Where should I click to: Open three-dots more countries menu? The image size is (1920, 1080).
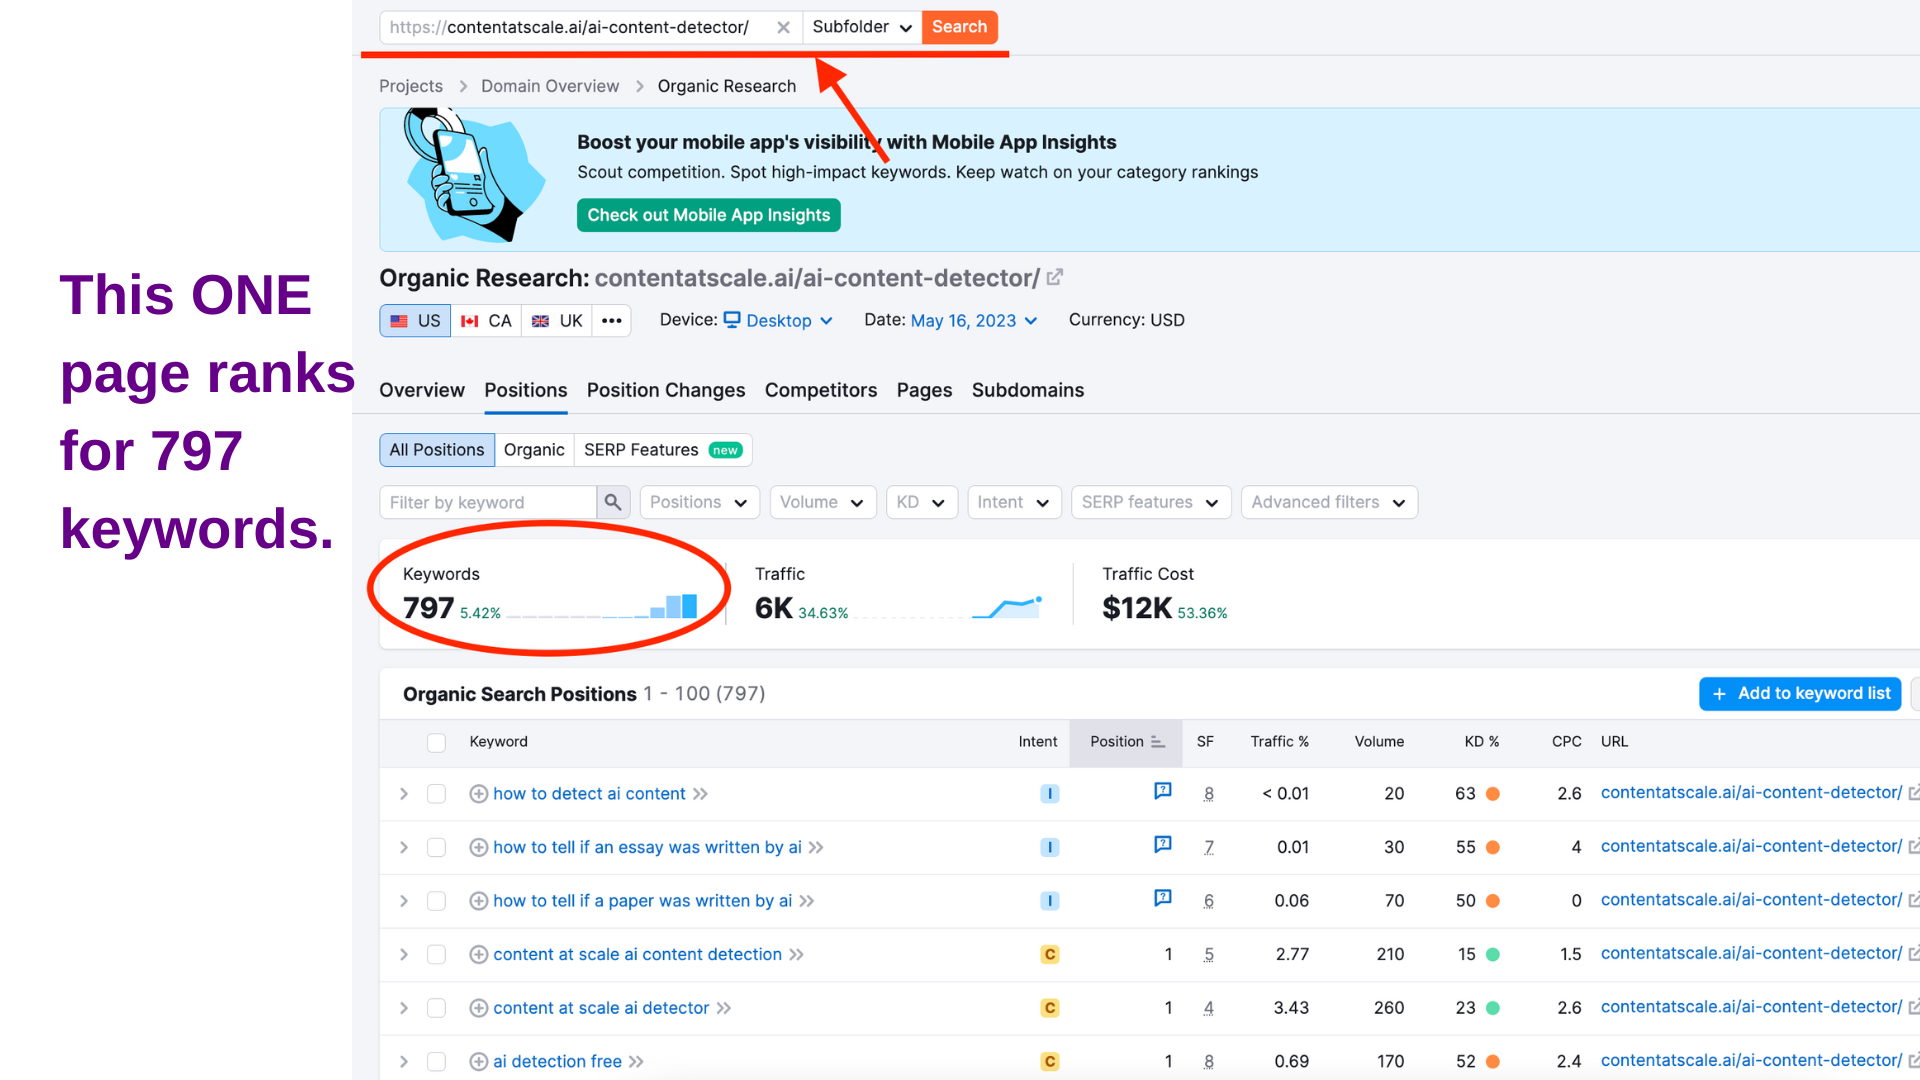612,321
